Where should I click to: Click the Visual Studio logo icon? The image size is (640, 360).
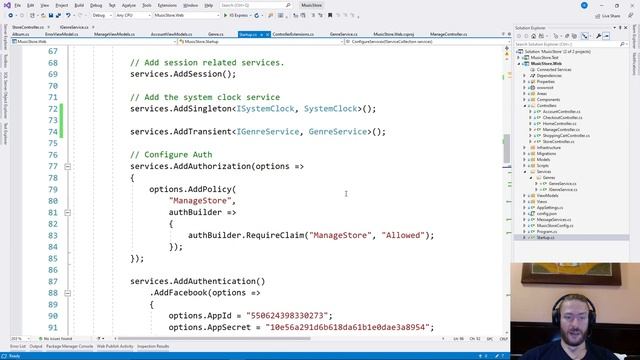(x=7, y=5)
